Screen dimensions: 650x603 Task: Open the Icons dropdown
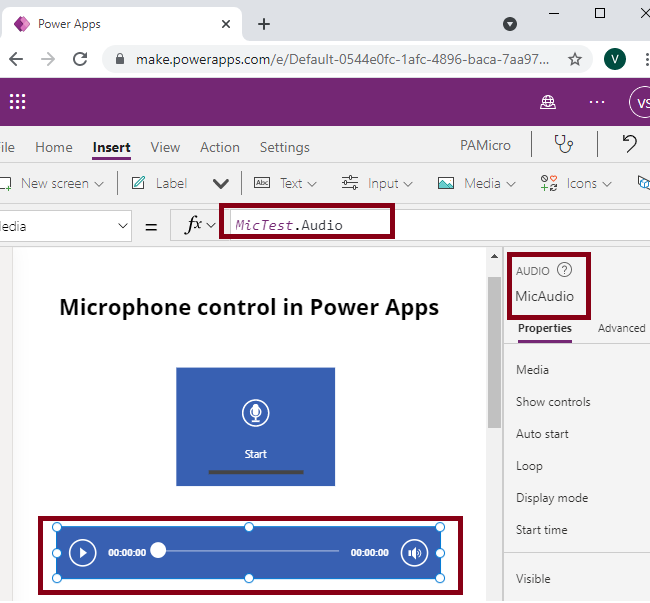[x=576, y=183]
